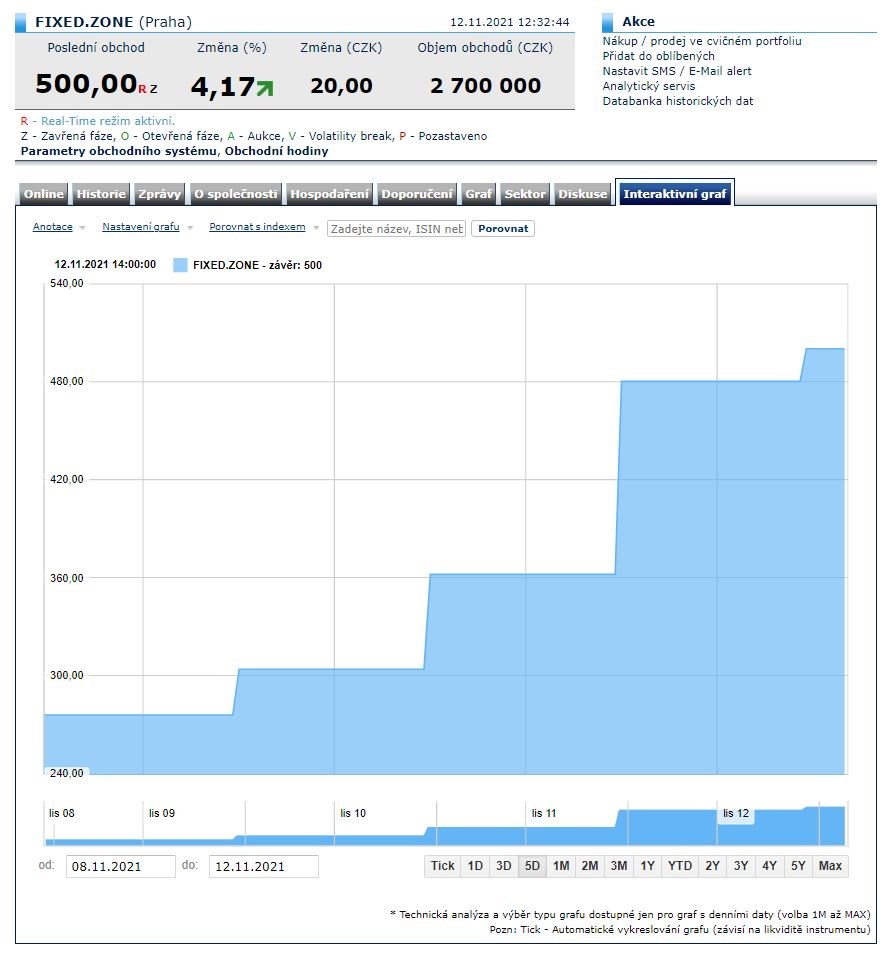Open the Hospodaření tab
The image size is (895, 957).
coord(329,194)
